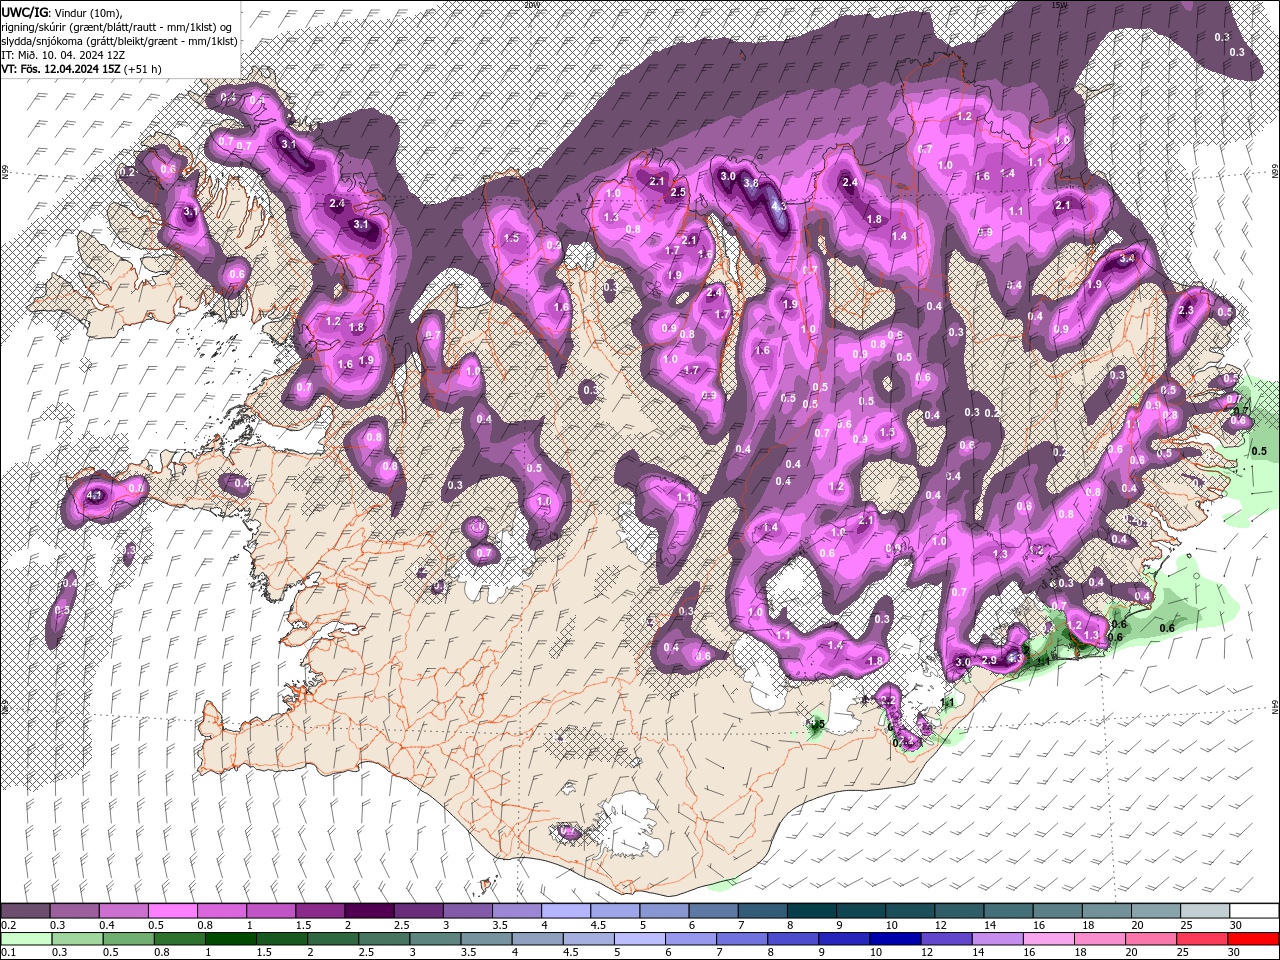Viewport: 1280px width, 960px height.
Task: Select the palest green rain swatch starting at 0.1
Action: click(26, 939)
